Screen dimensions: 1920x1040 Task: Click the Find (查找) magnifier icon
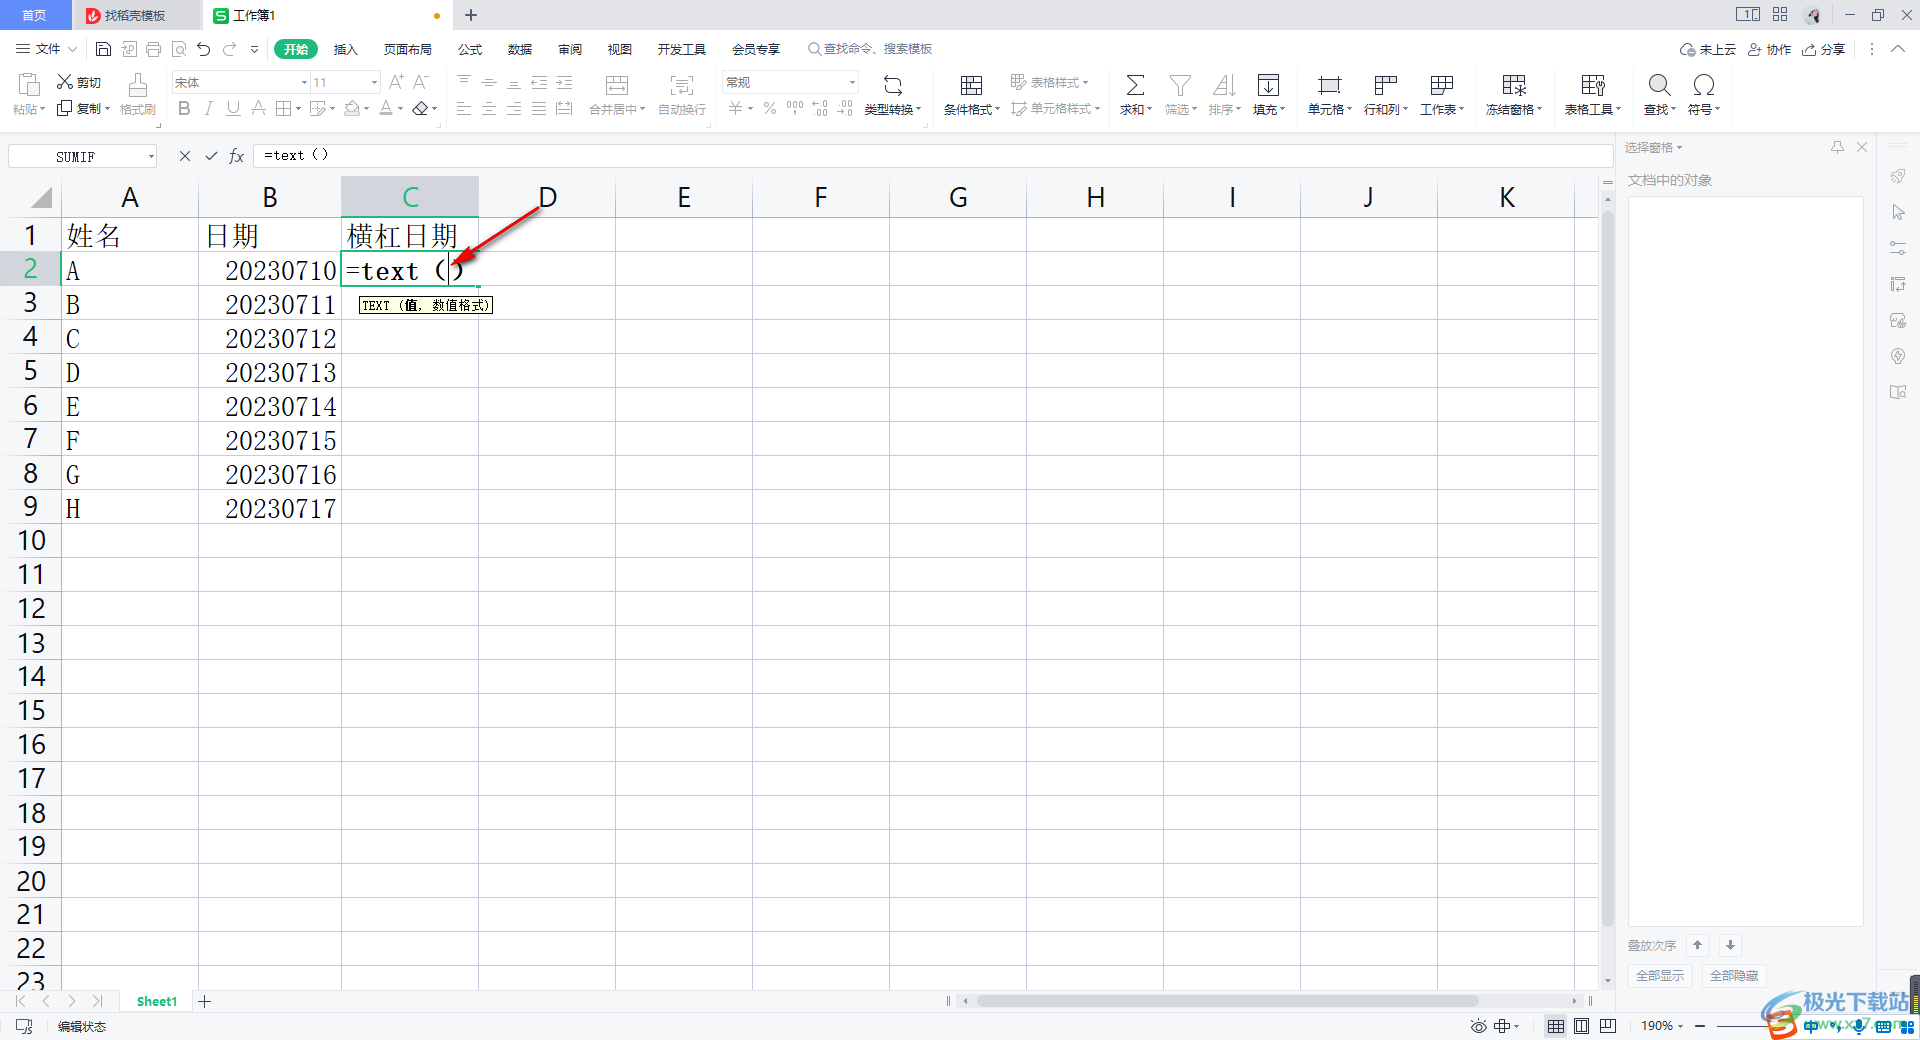tap(1659, 85)
